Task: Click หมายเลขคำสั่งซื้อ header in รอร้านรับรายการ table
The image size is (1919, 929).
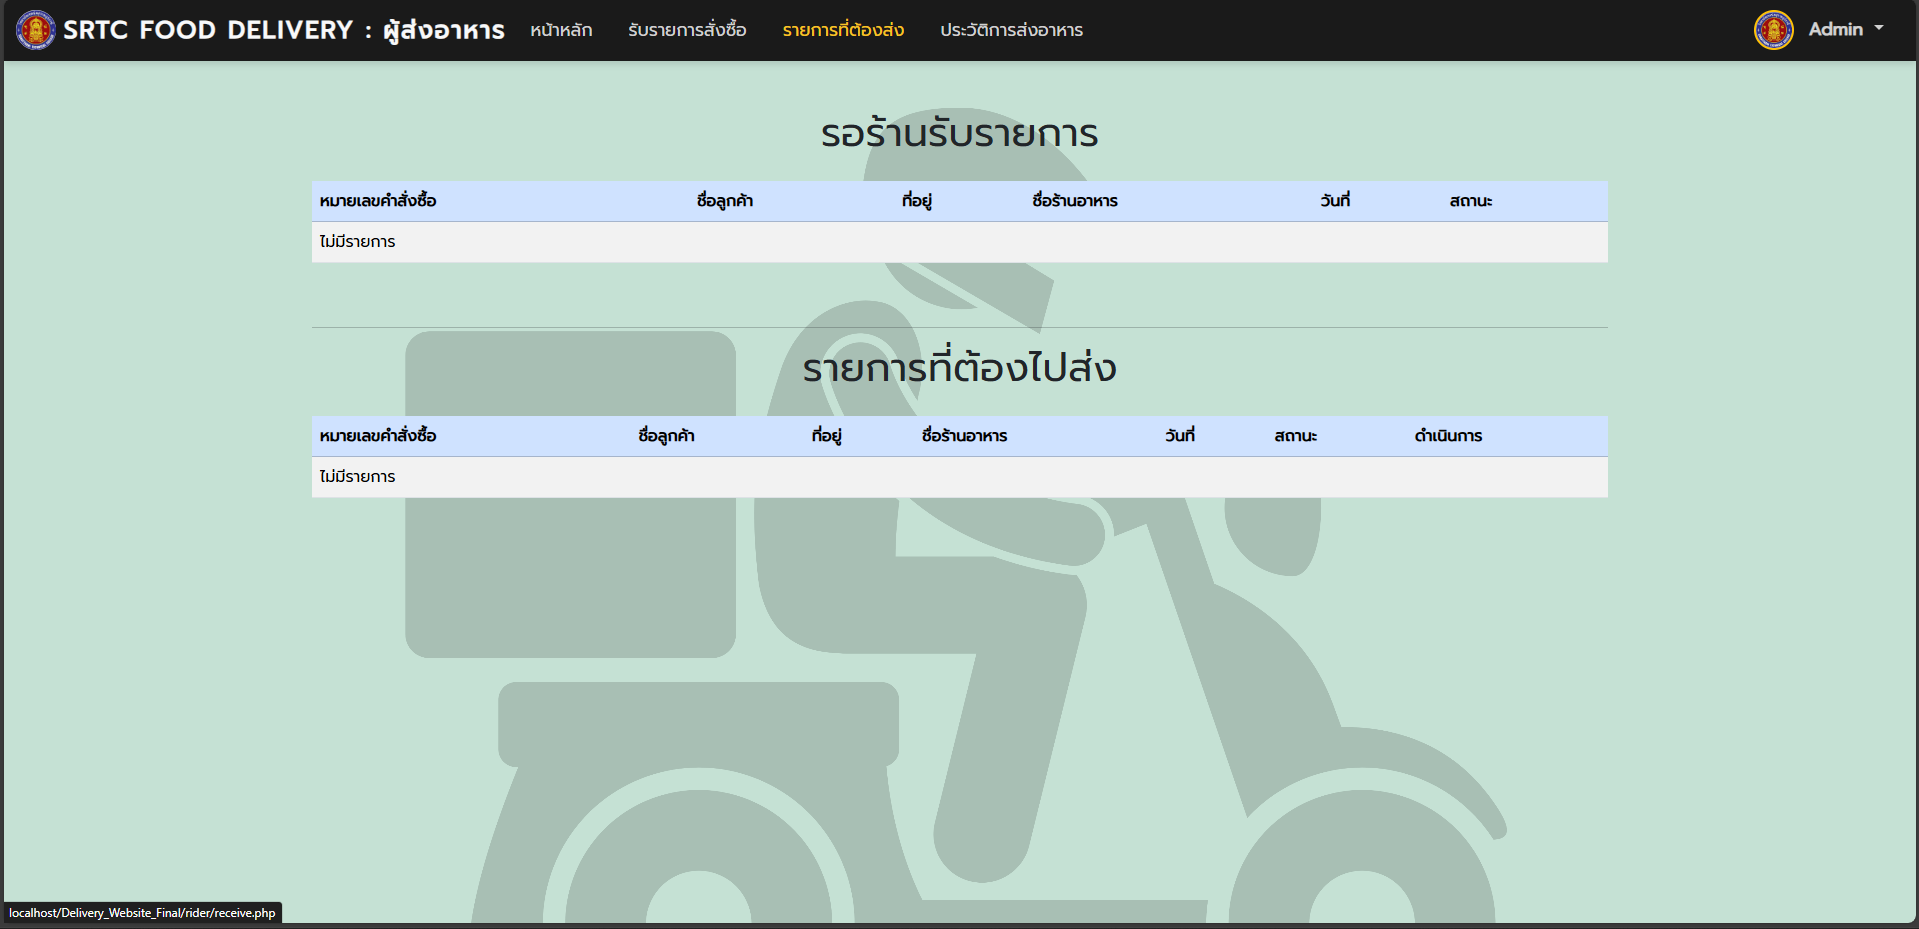Action: click(378, 201)
